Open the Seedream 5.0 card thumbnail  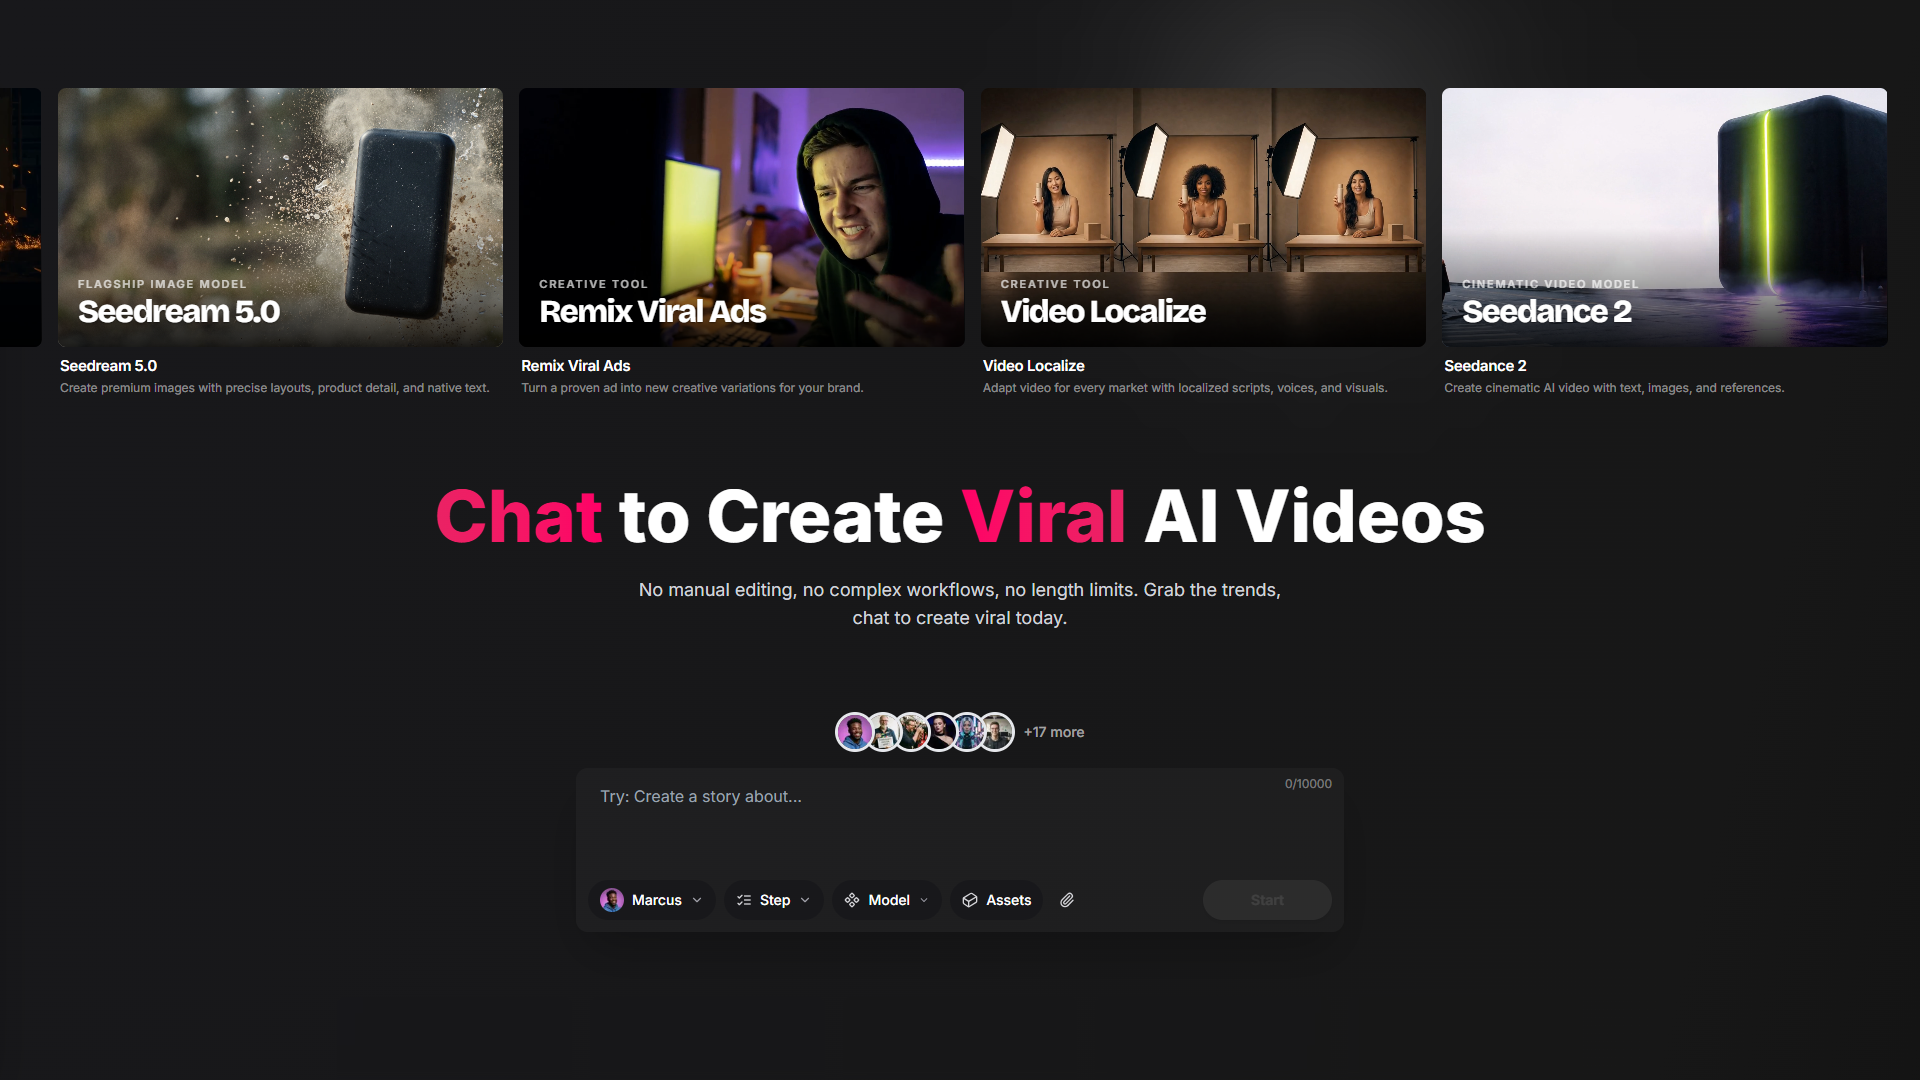pos(280,217)
